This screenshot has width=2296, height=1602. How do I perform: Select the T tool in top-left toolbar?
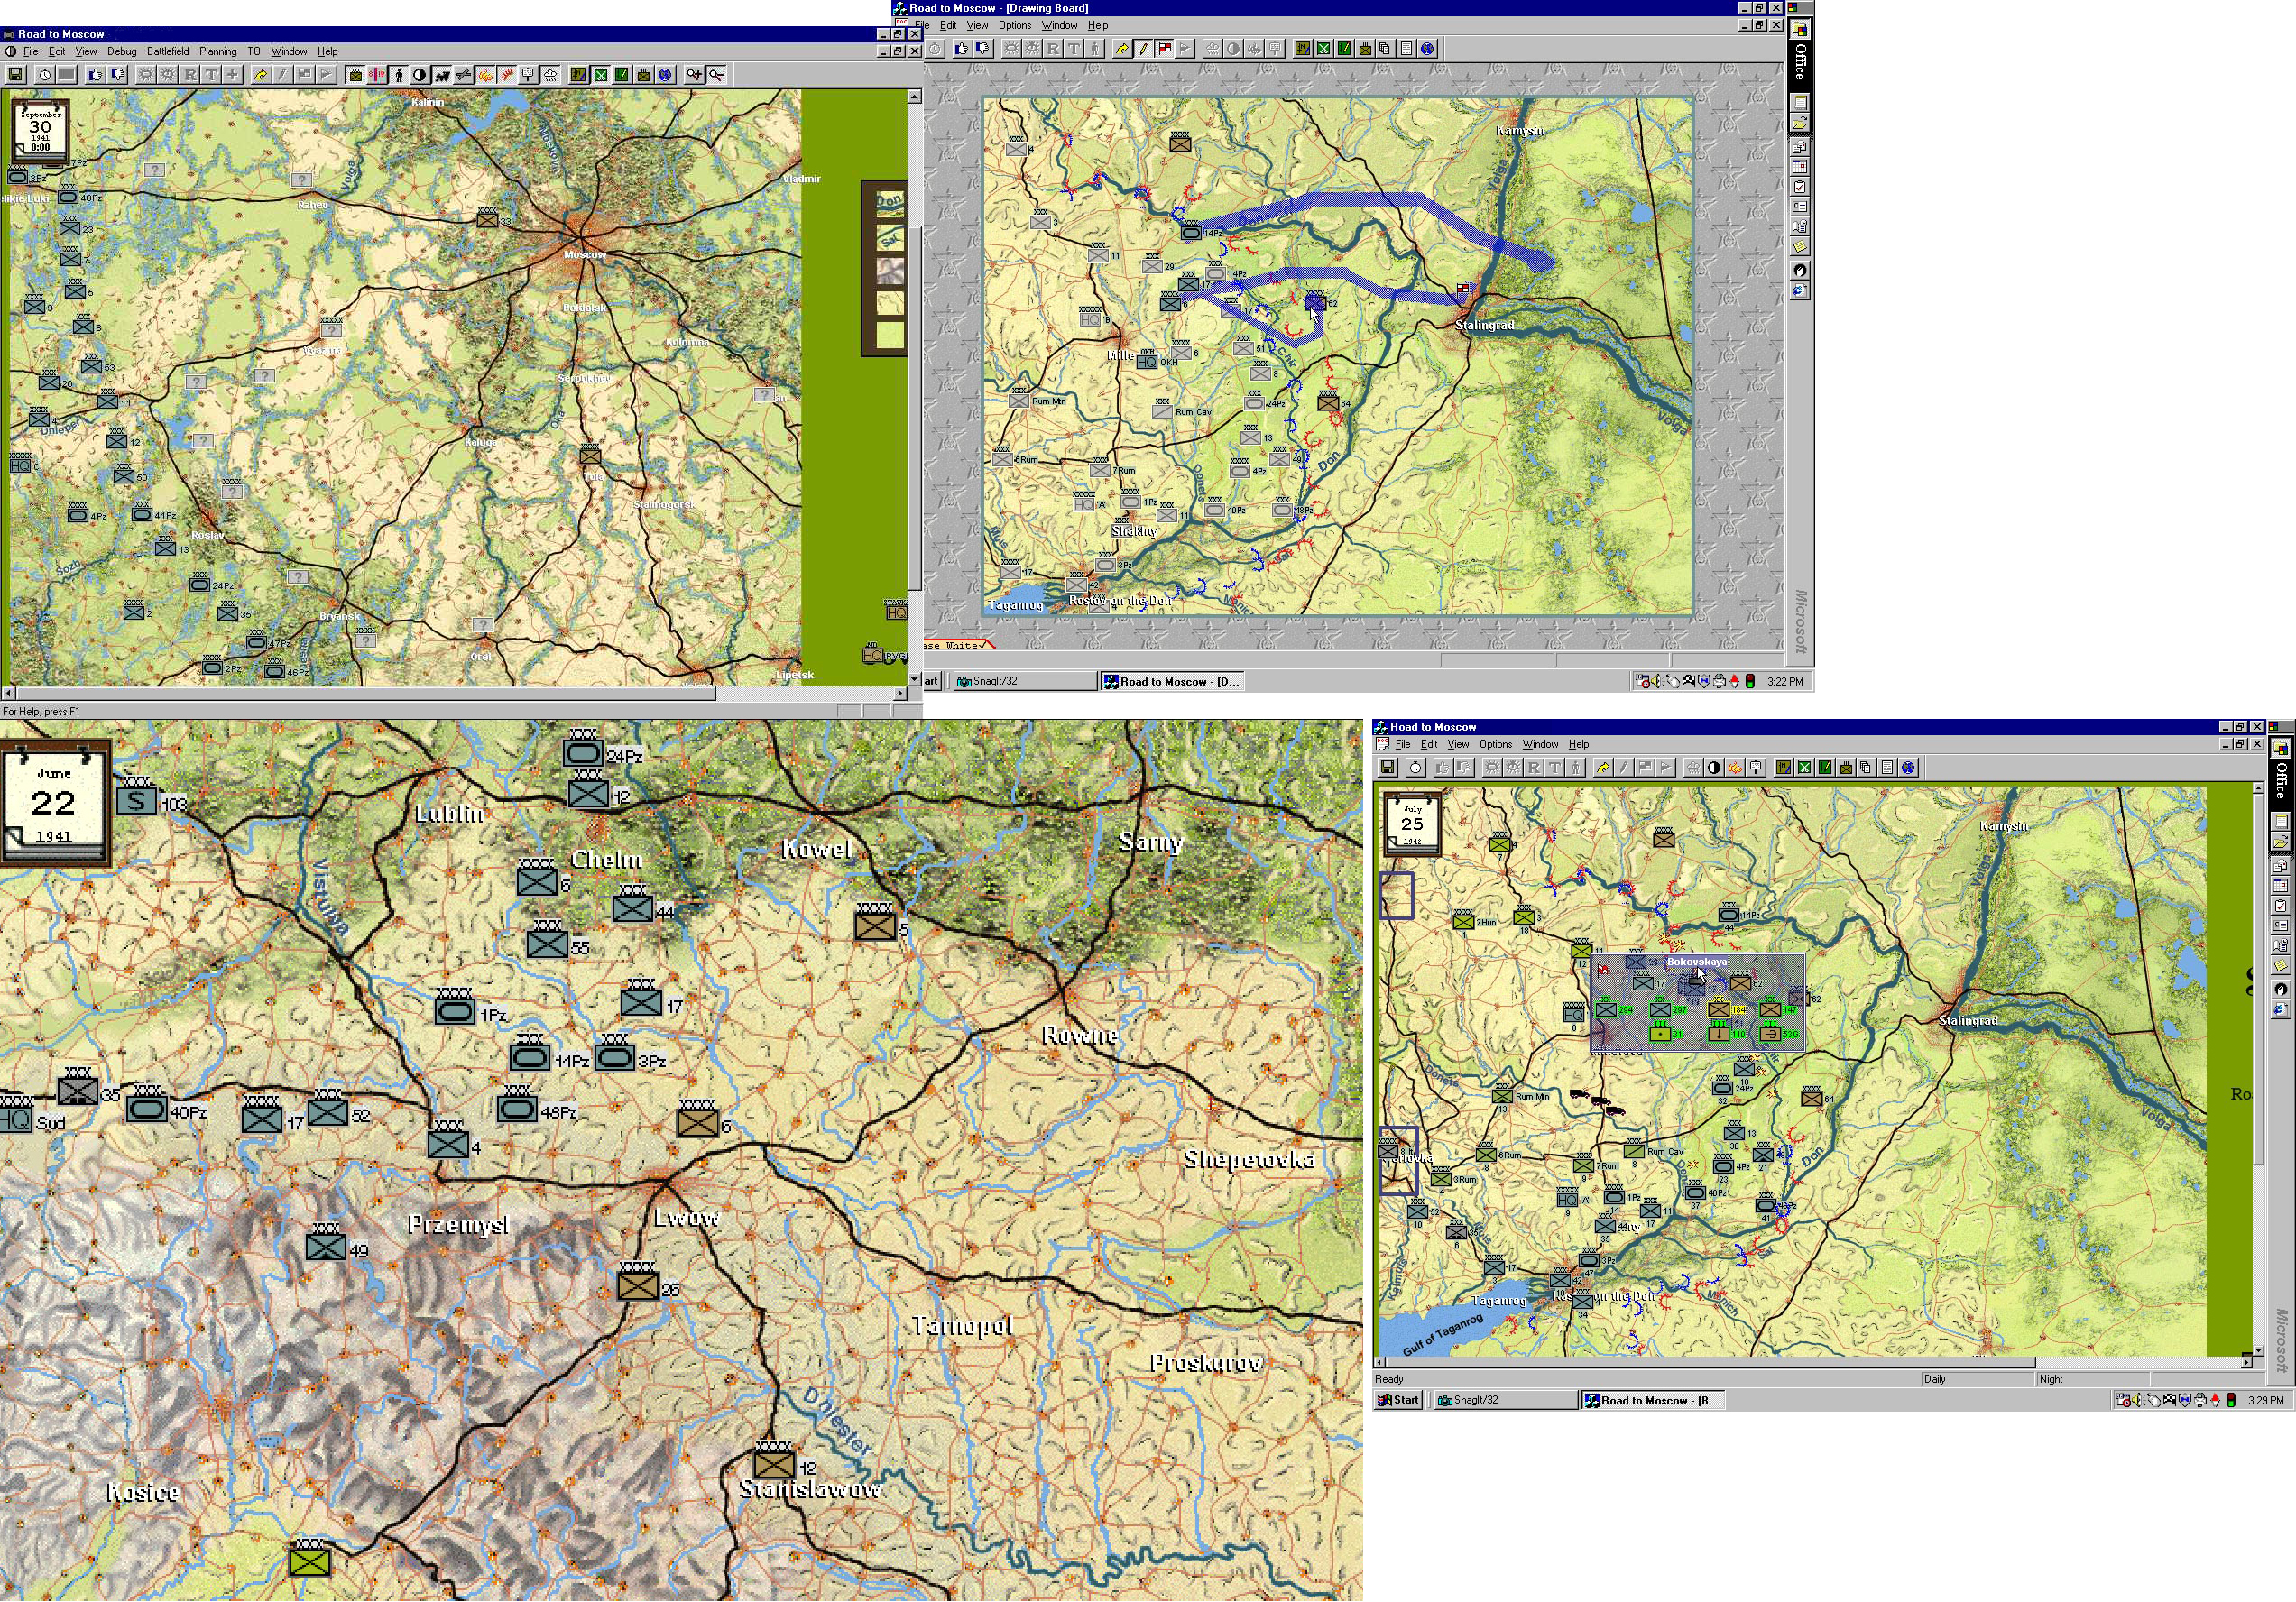(x=211, y=75)
